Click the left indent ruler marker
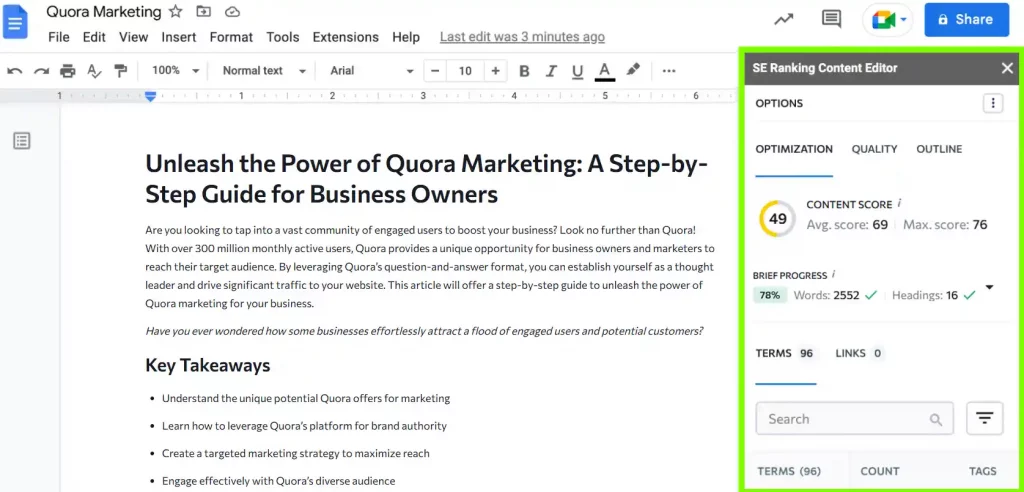 pyautogui.click(x=150, y=96)
